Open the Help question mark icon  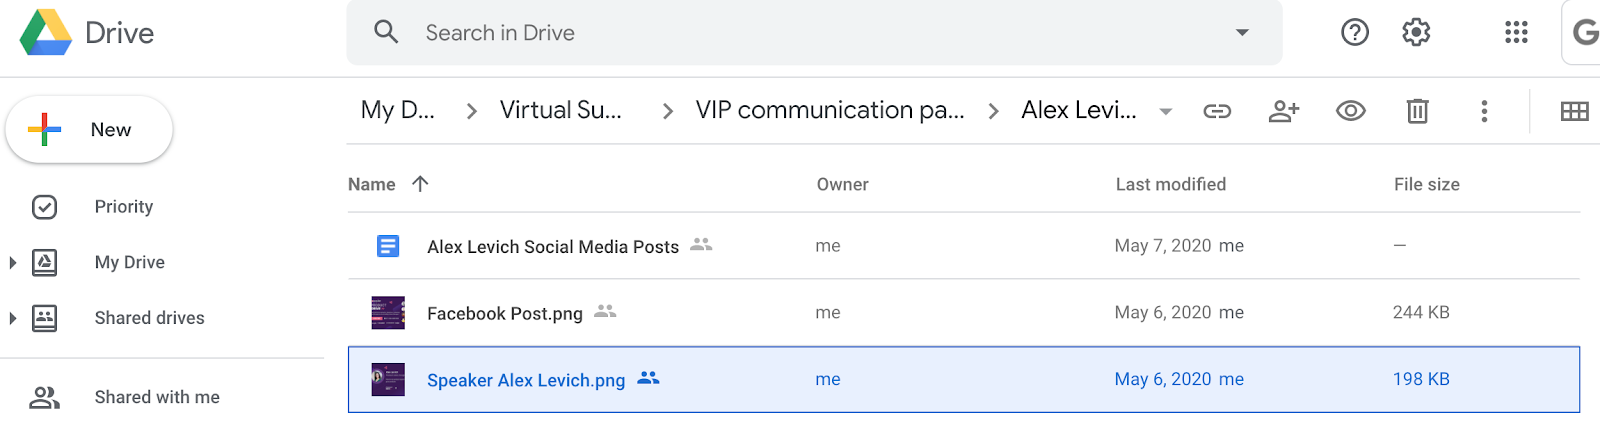(1355, 33)
